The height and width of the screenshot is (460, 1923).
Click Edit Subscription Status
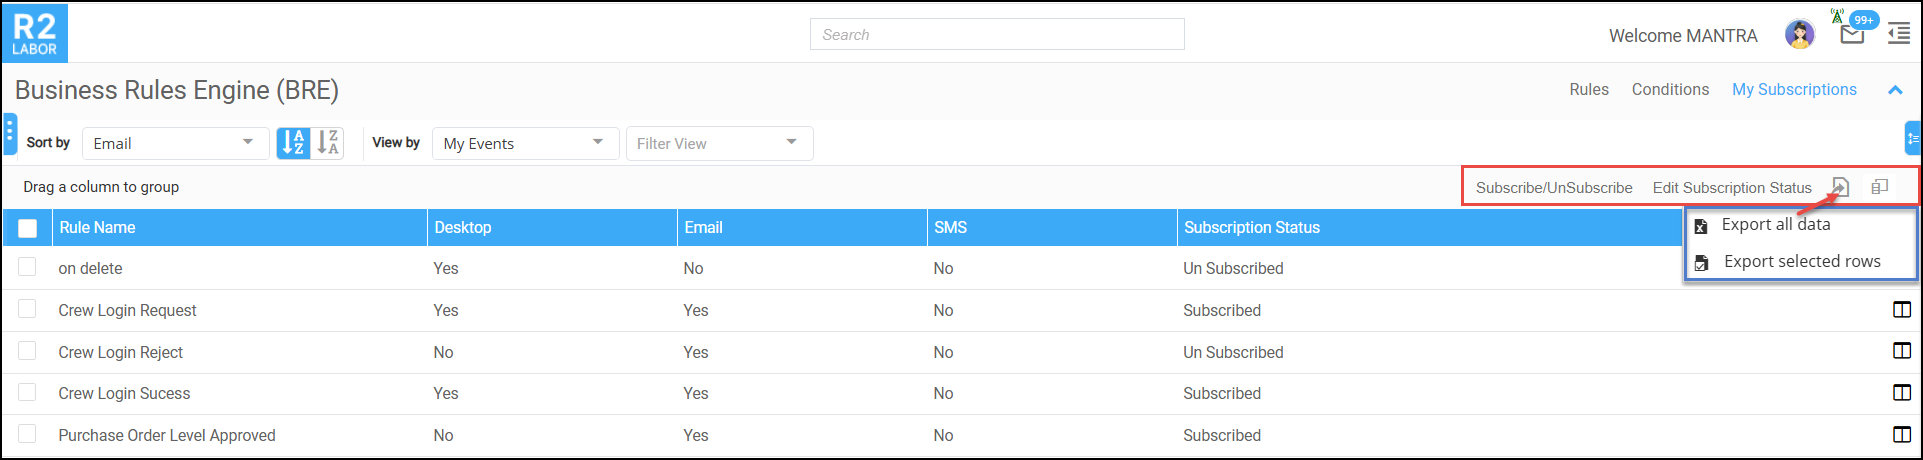[1732, 188]
